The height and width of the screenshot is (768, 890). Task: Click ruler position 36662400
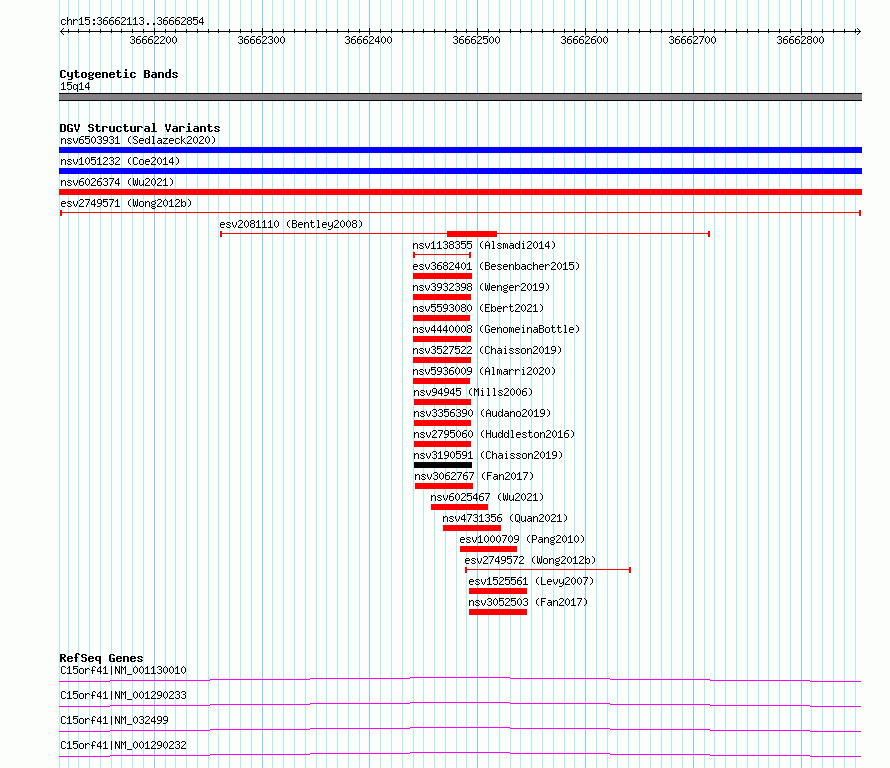(x=368, y=40)
